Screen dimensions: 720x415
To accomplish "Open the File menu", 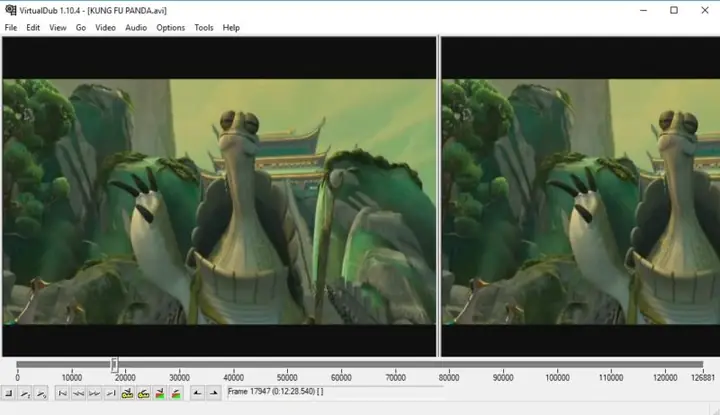I will click(x=11, y=28).
